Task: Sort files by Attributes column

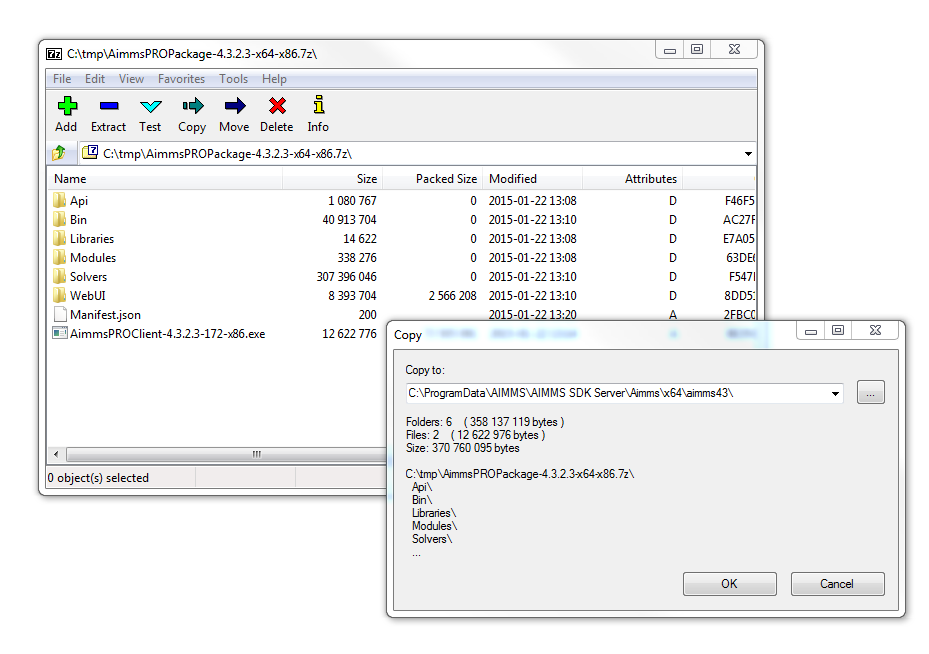Action: [x=632, y=179]
